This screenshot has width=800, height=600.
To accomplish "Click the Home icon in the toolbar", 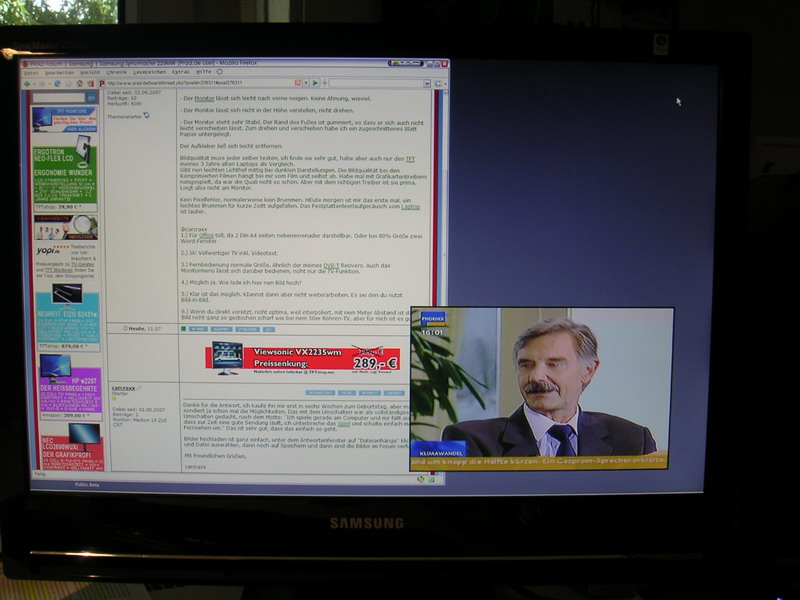I will [x=82, y=83].
